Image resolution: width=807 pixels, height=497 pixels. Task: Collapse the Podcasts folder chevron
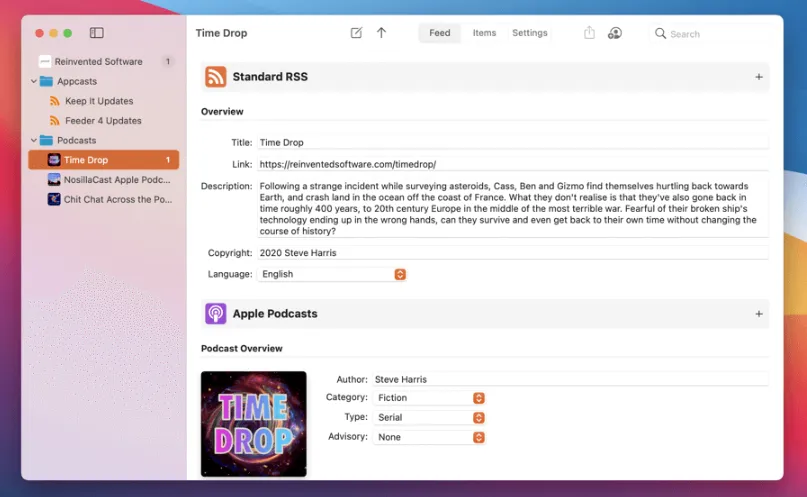coord(33,140)
